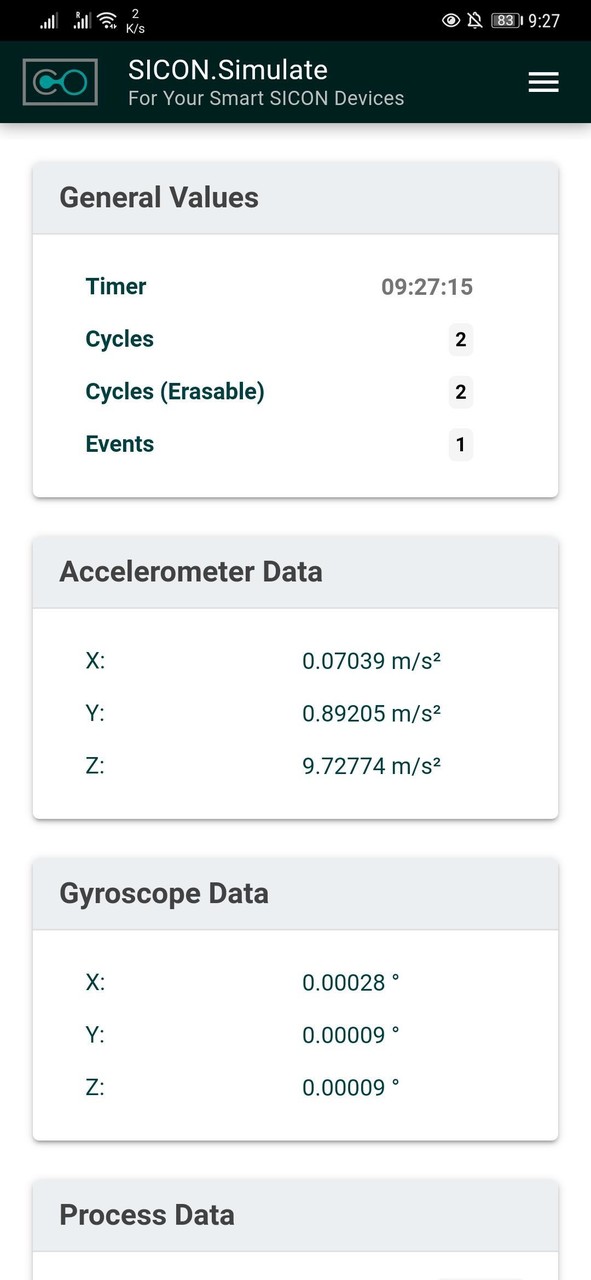Image resolution: width=591 pixels, height=1280 pixels.
Task: Expand the General Values section header
Action: click(158, 197)
